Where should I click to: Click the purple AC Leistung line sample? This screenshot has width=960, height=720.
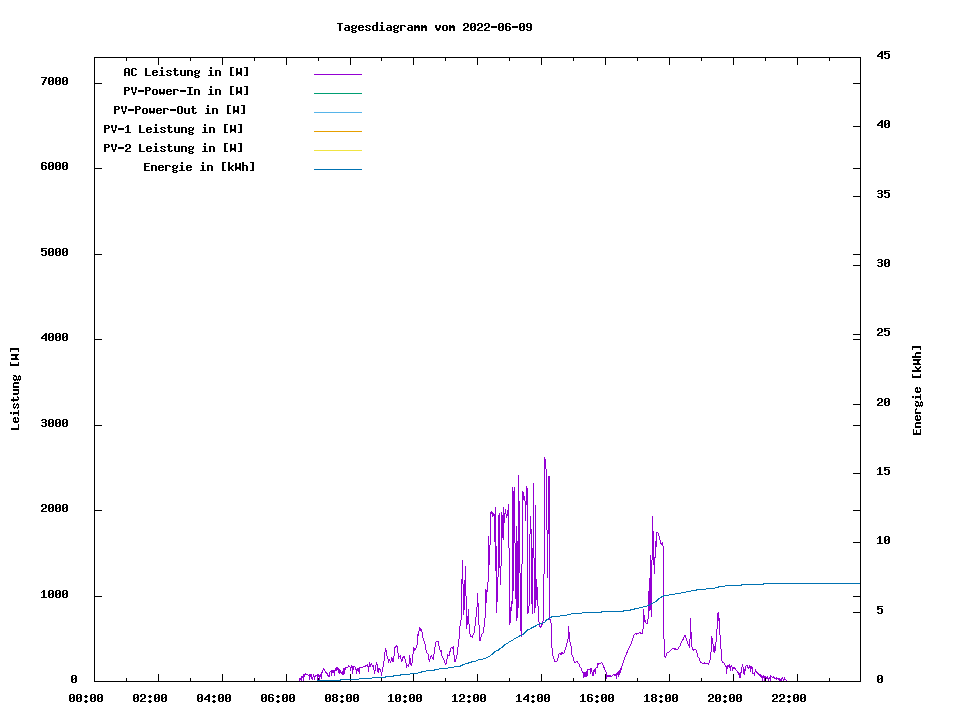337,74
